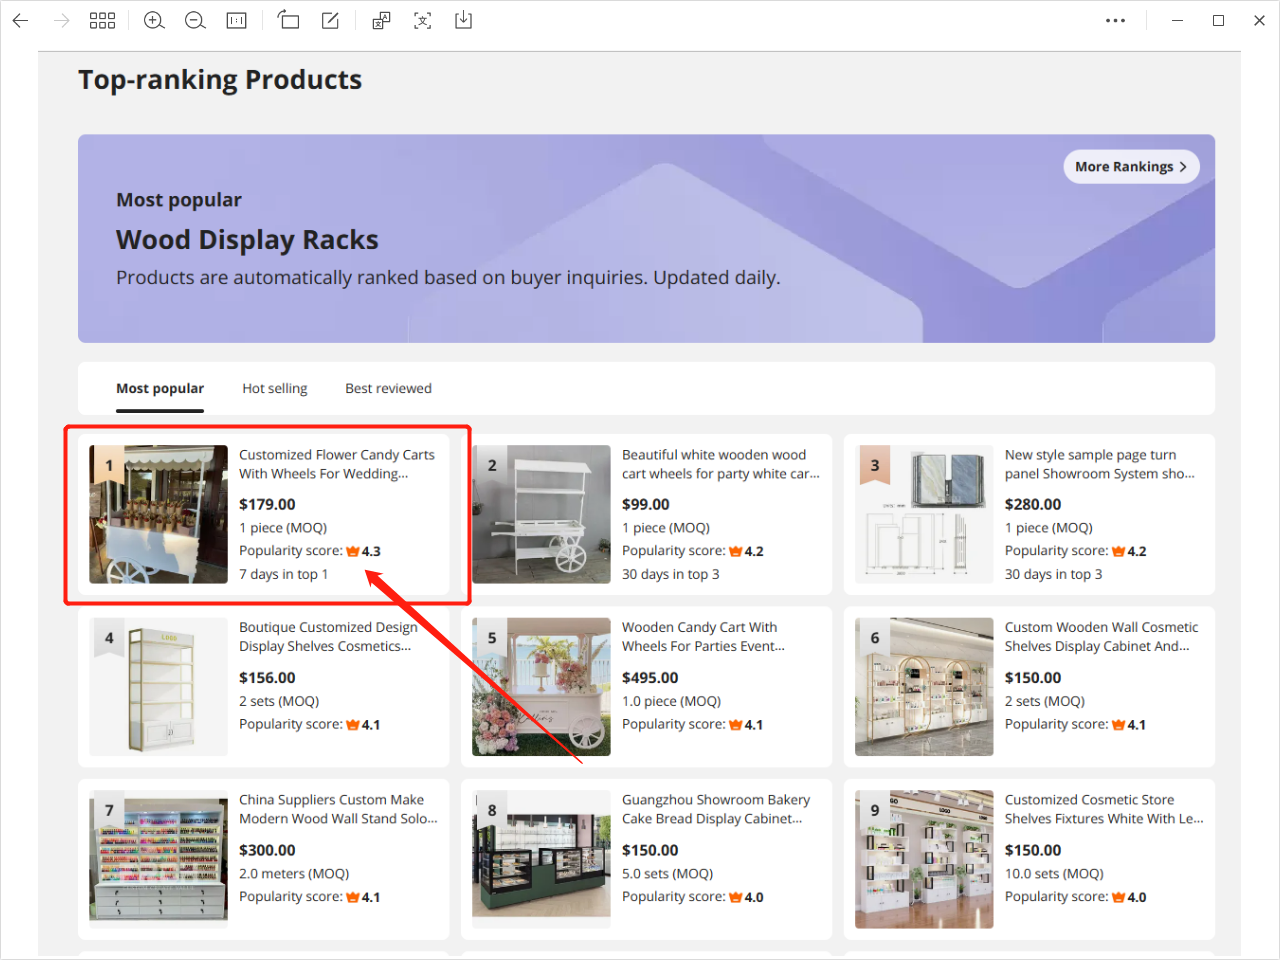Open the three-dots more options menu

1115,20
